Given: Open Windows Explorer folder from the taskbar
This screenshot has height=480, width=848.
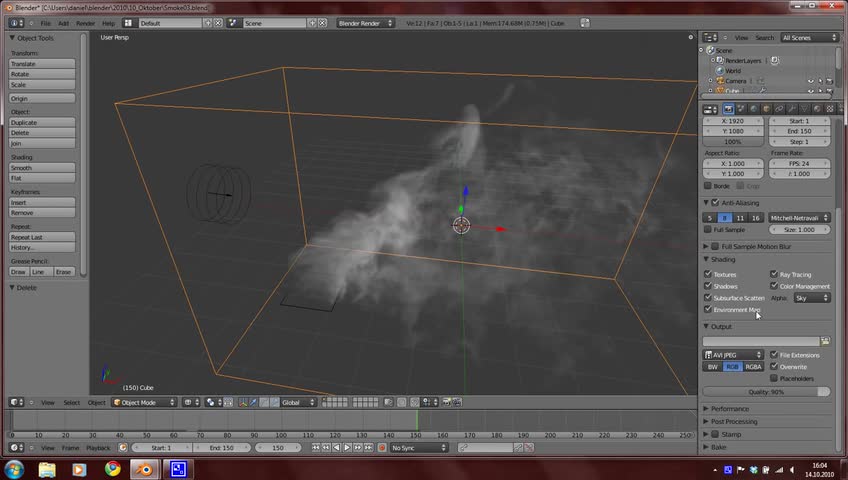Looking at the screenshot, I should coord(47,469).
